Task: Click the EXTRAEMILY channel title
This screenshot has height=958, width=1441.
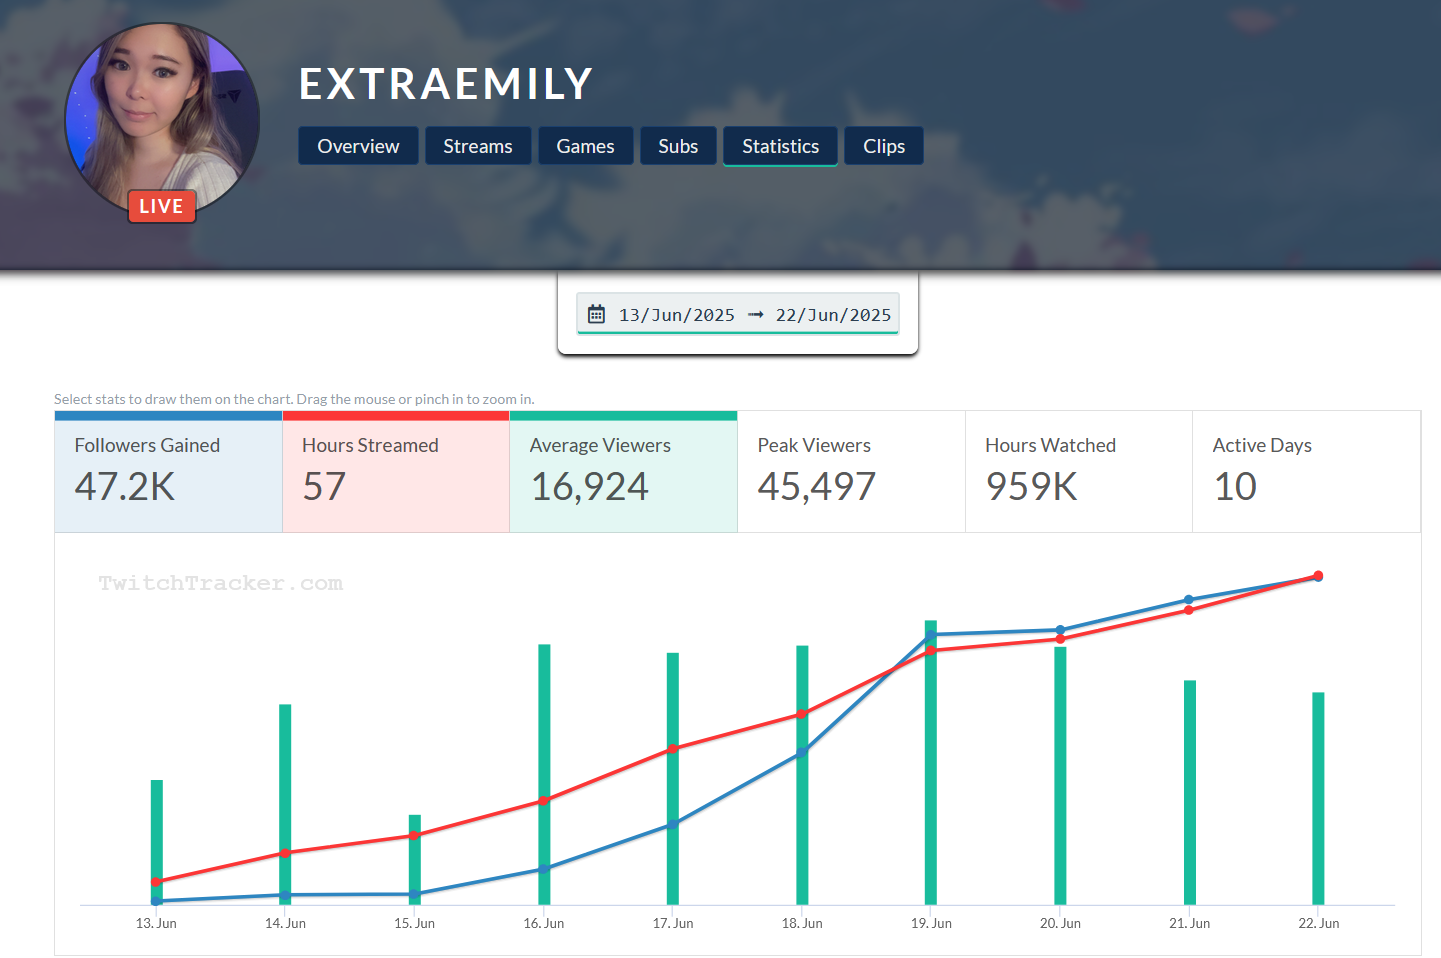Action: [446, 84]
